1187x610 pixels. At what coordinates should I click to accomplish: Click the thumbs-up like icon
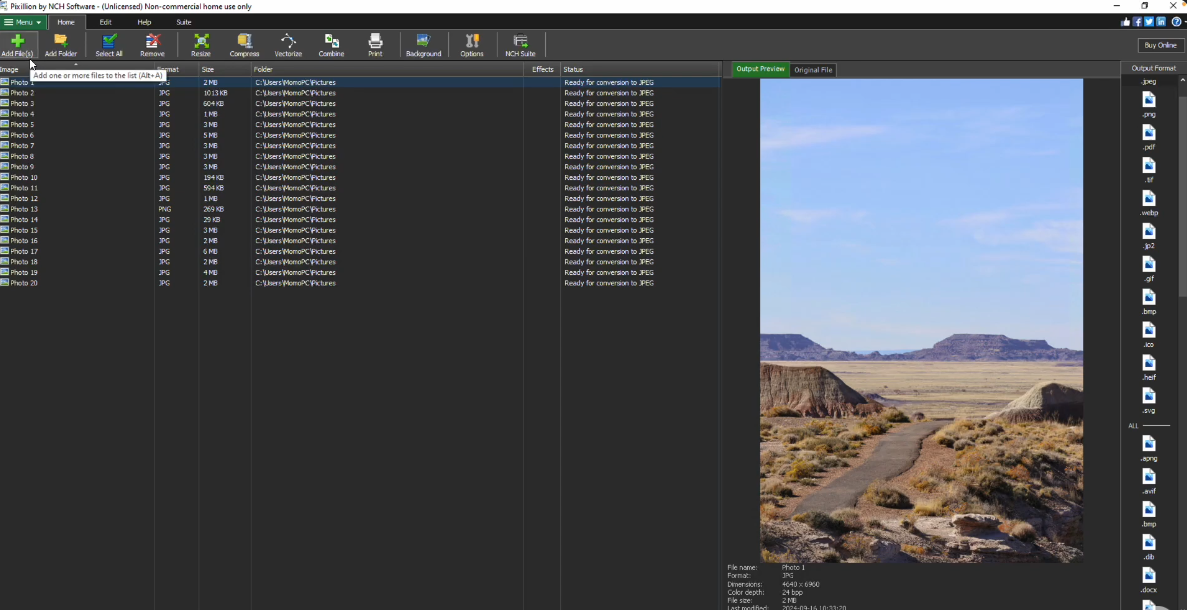pos(1126,22)
